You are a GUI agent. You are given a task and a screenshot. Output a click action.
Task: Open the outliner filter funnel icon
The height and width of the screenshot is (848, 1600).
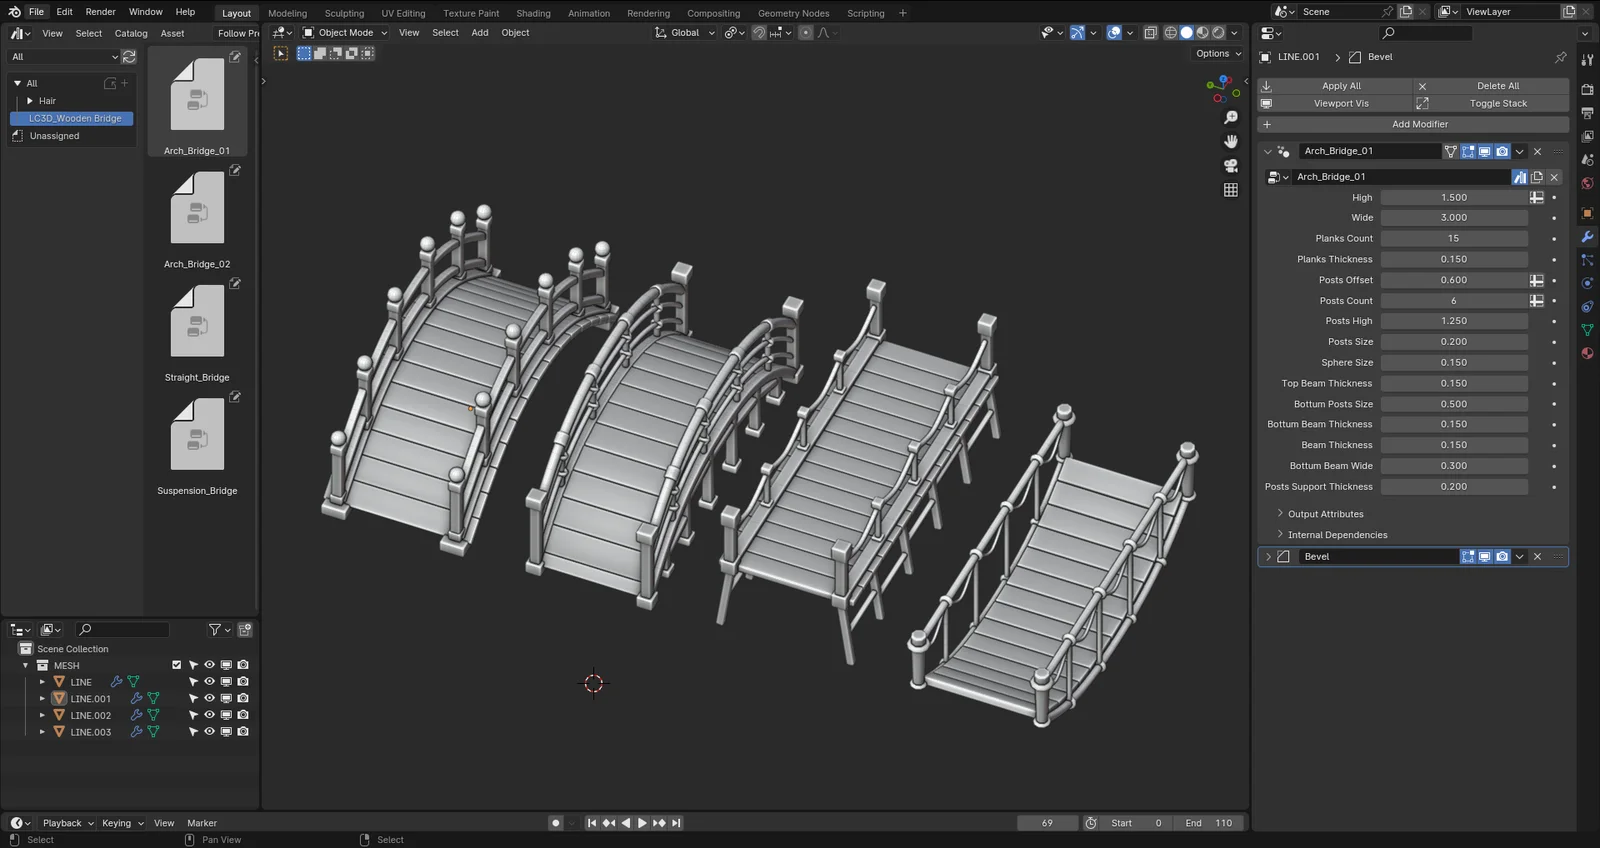pos(214,630)
